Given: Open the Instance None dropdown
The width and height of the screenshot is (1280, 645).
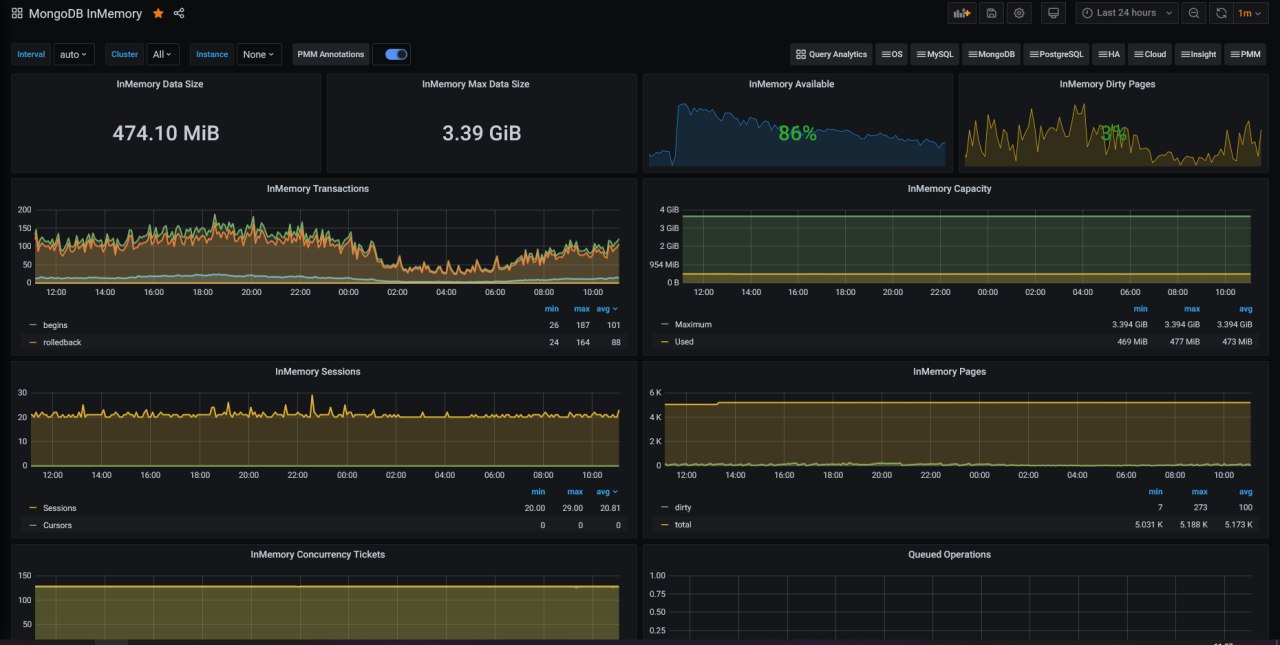Looking at the screenshot, I should (259, 54).
